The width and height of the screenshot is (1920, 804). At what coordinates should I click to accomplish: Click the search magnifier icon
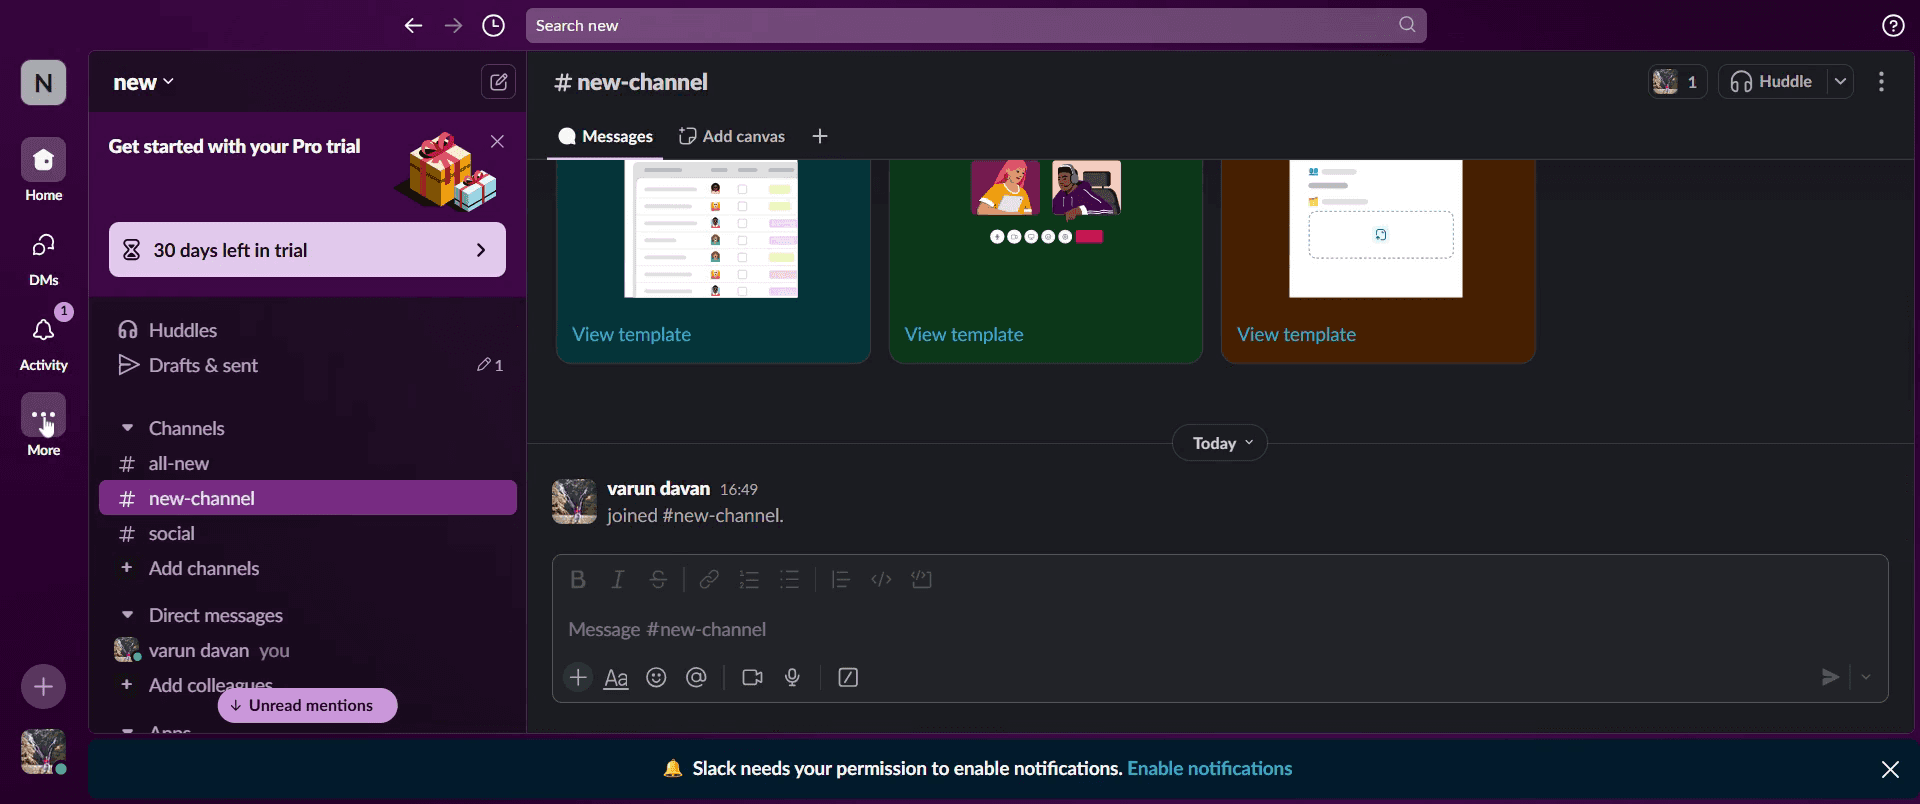tap(1407, 25)
